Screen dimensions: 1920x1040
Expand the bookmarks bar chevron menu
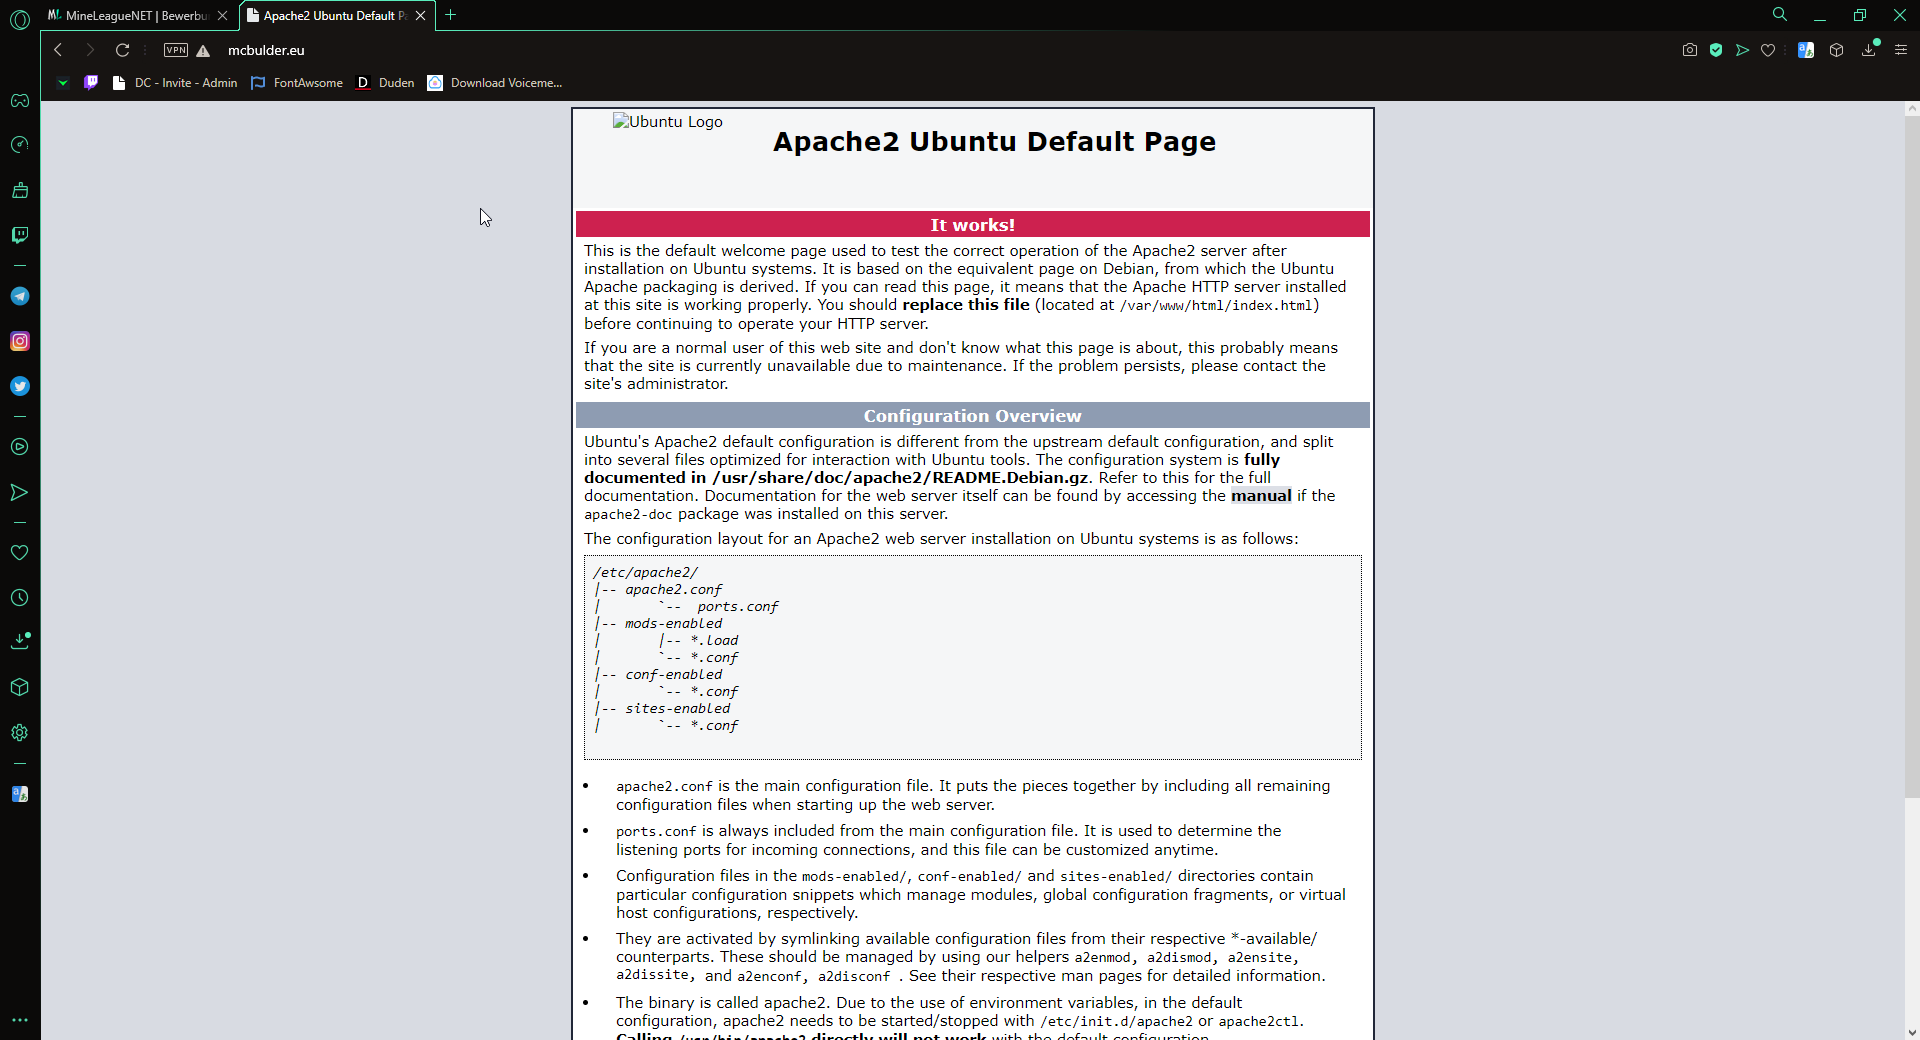62,83
